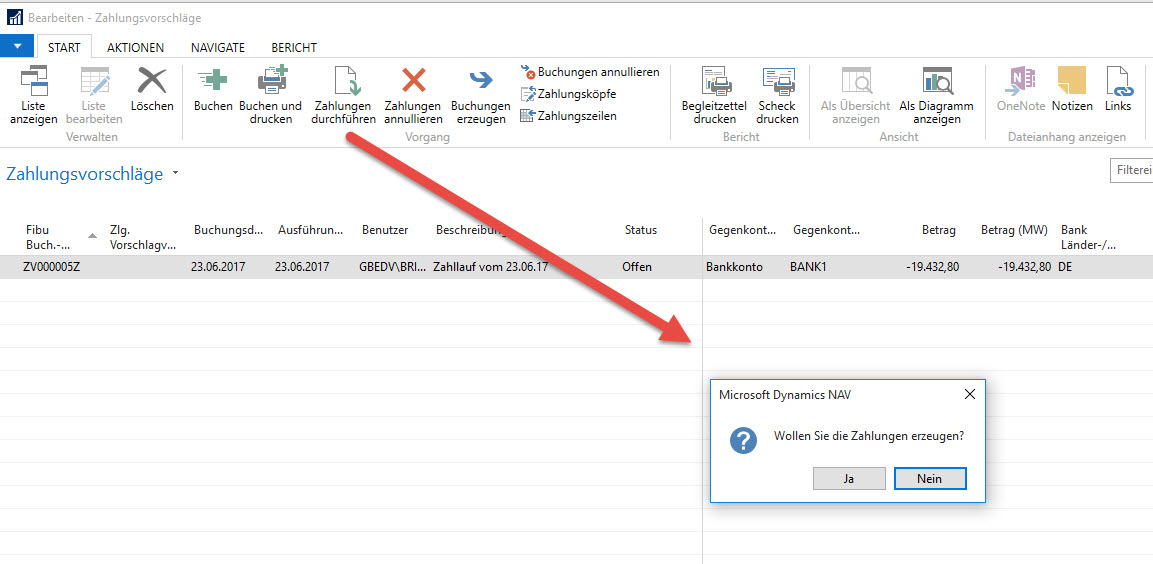The height and width of the screenshot is (564, 1153).
Task: Show list Als Diagramm anzeigen
Action: (x=936, y=95)
